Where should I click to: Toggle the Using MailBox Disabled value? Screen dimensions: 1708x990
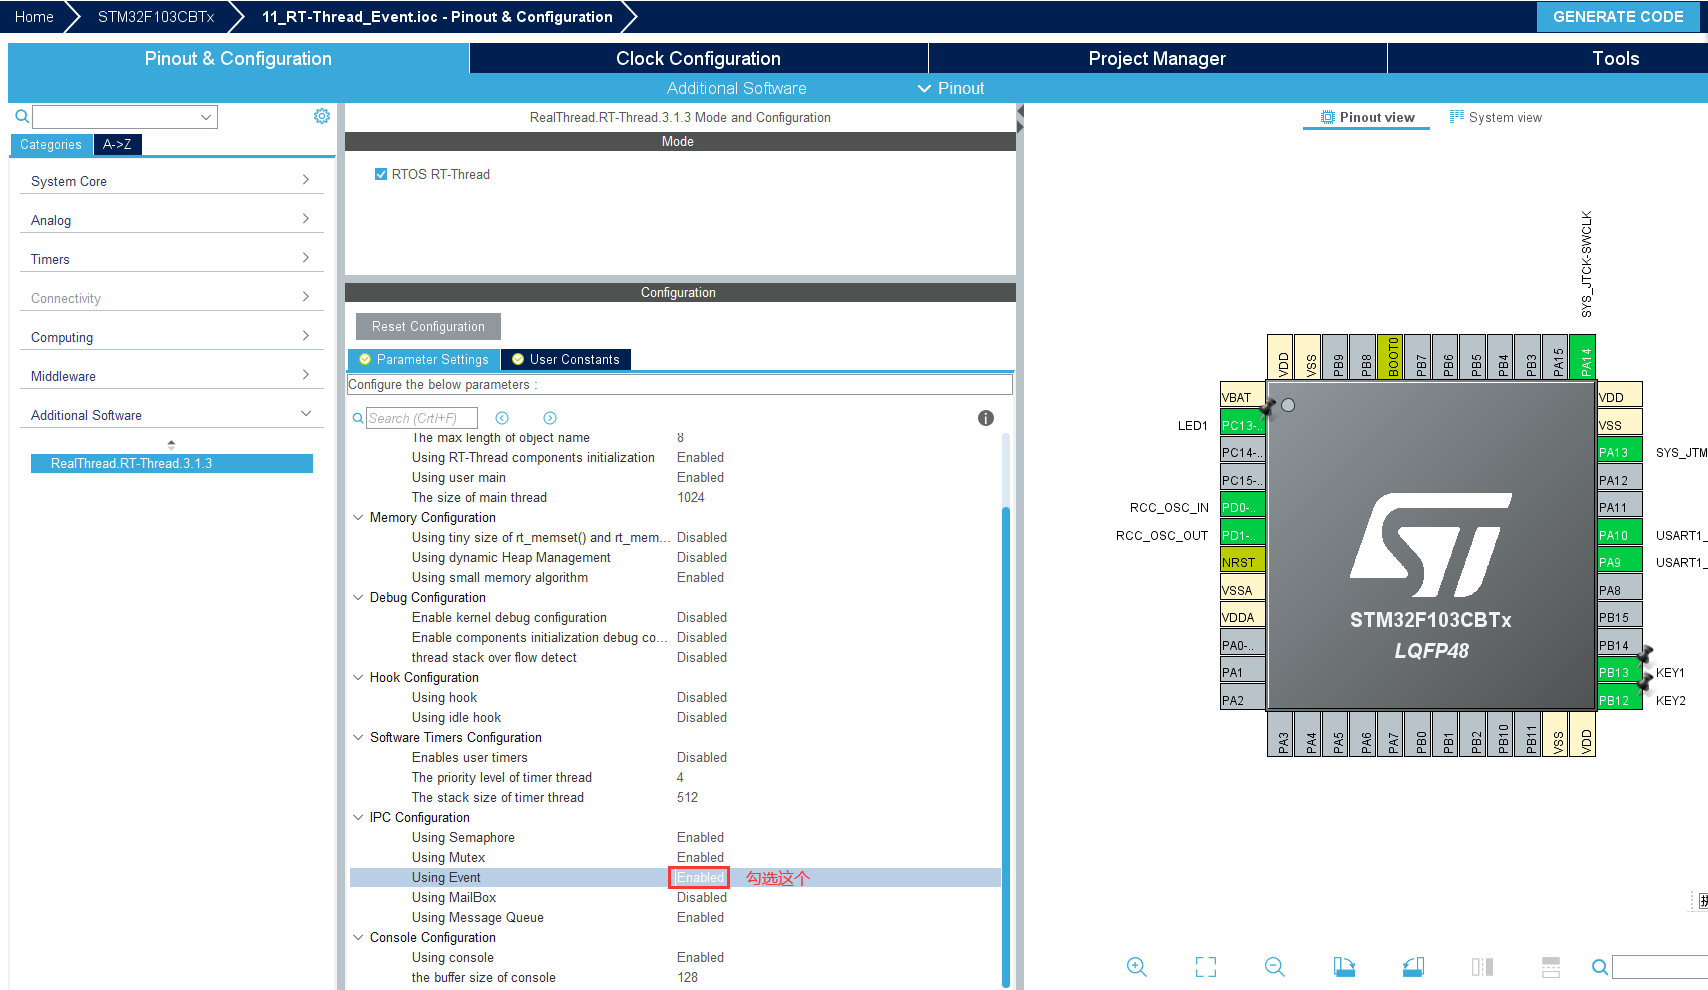702,897
